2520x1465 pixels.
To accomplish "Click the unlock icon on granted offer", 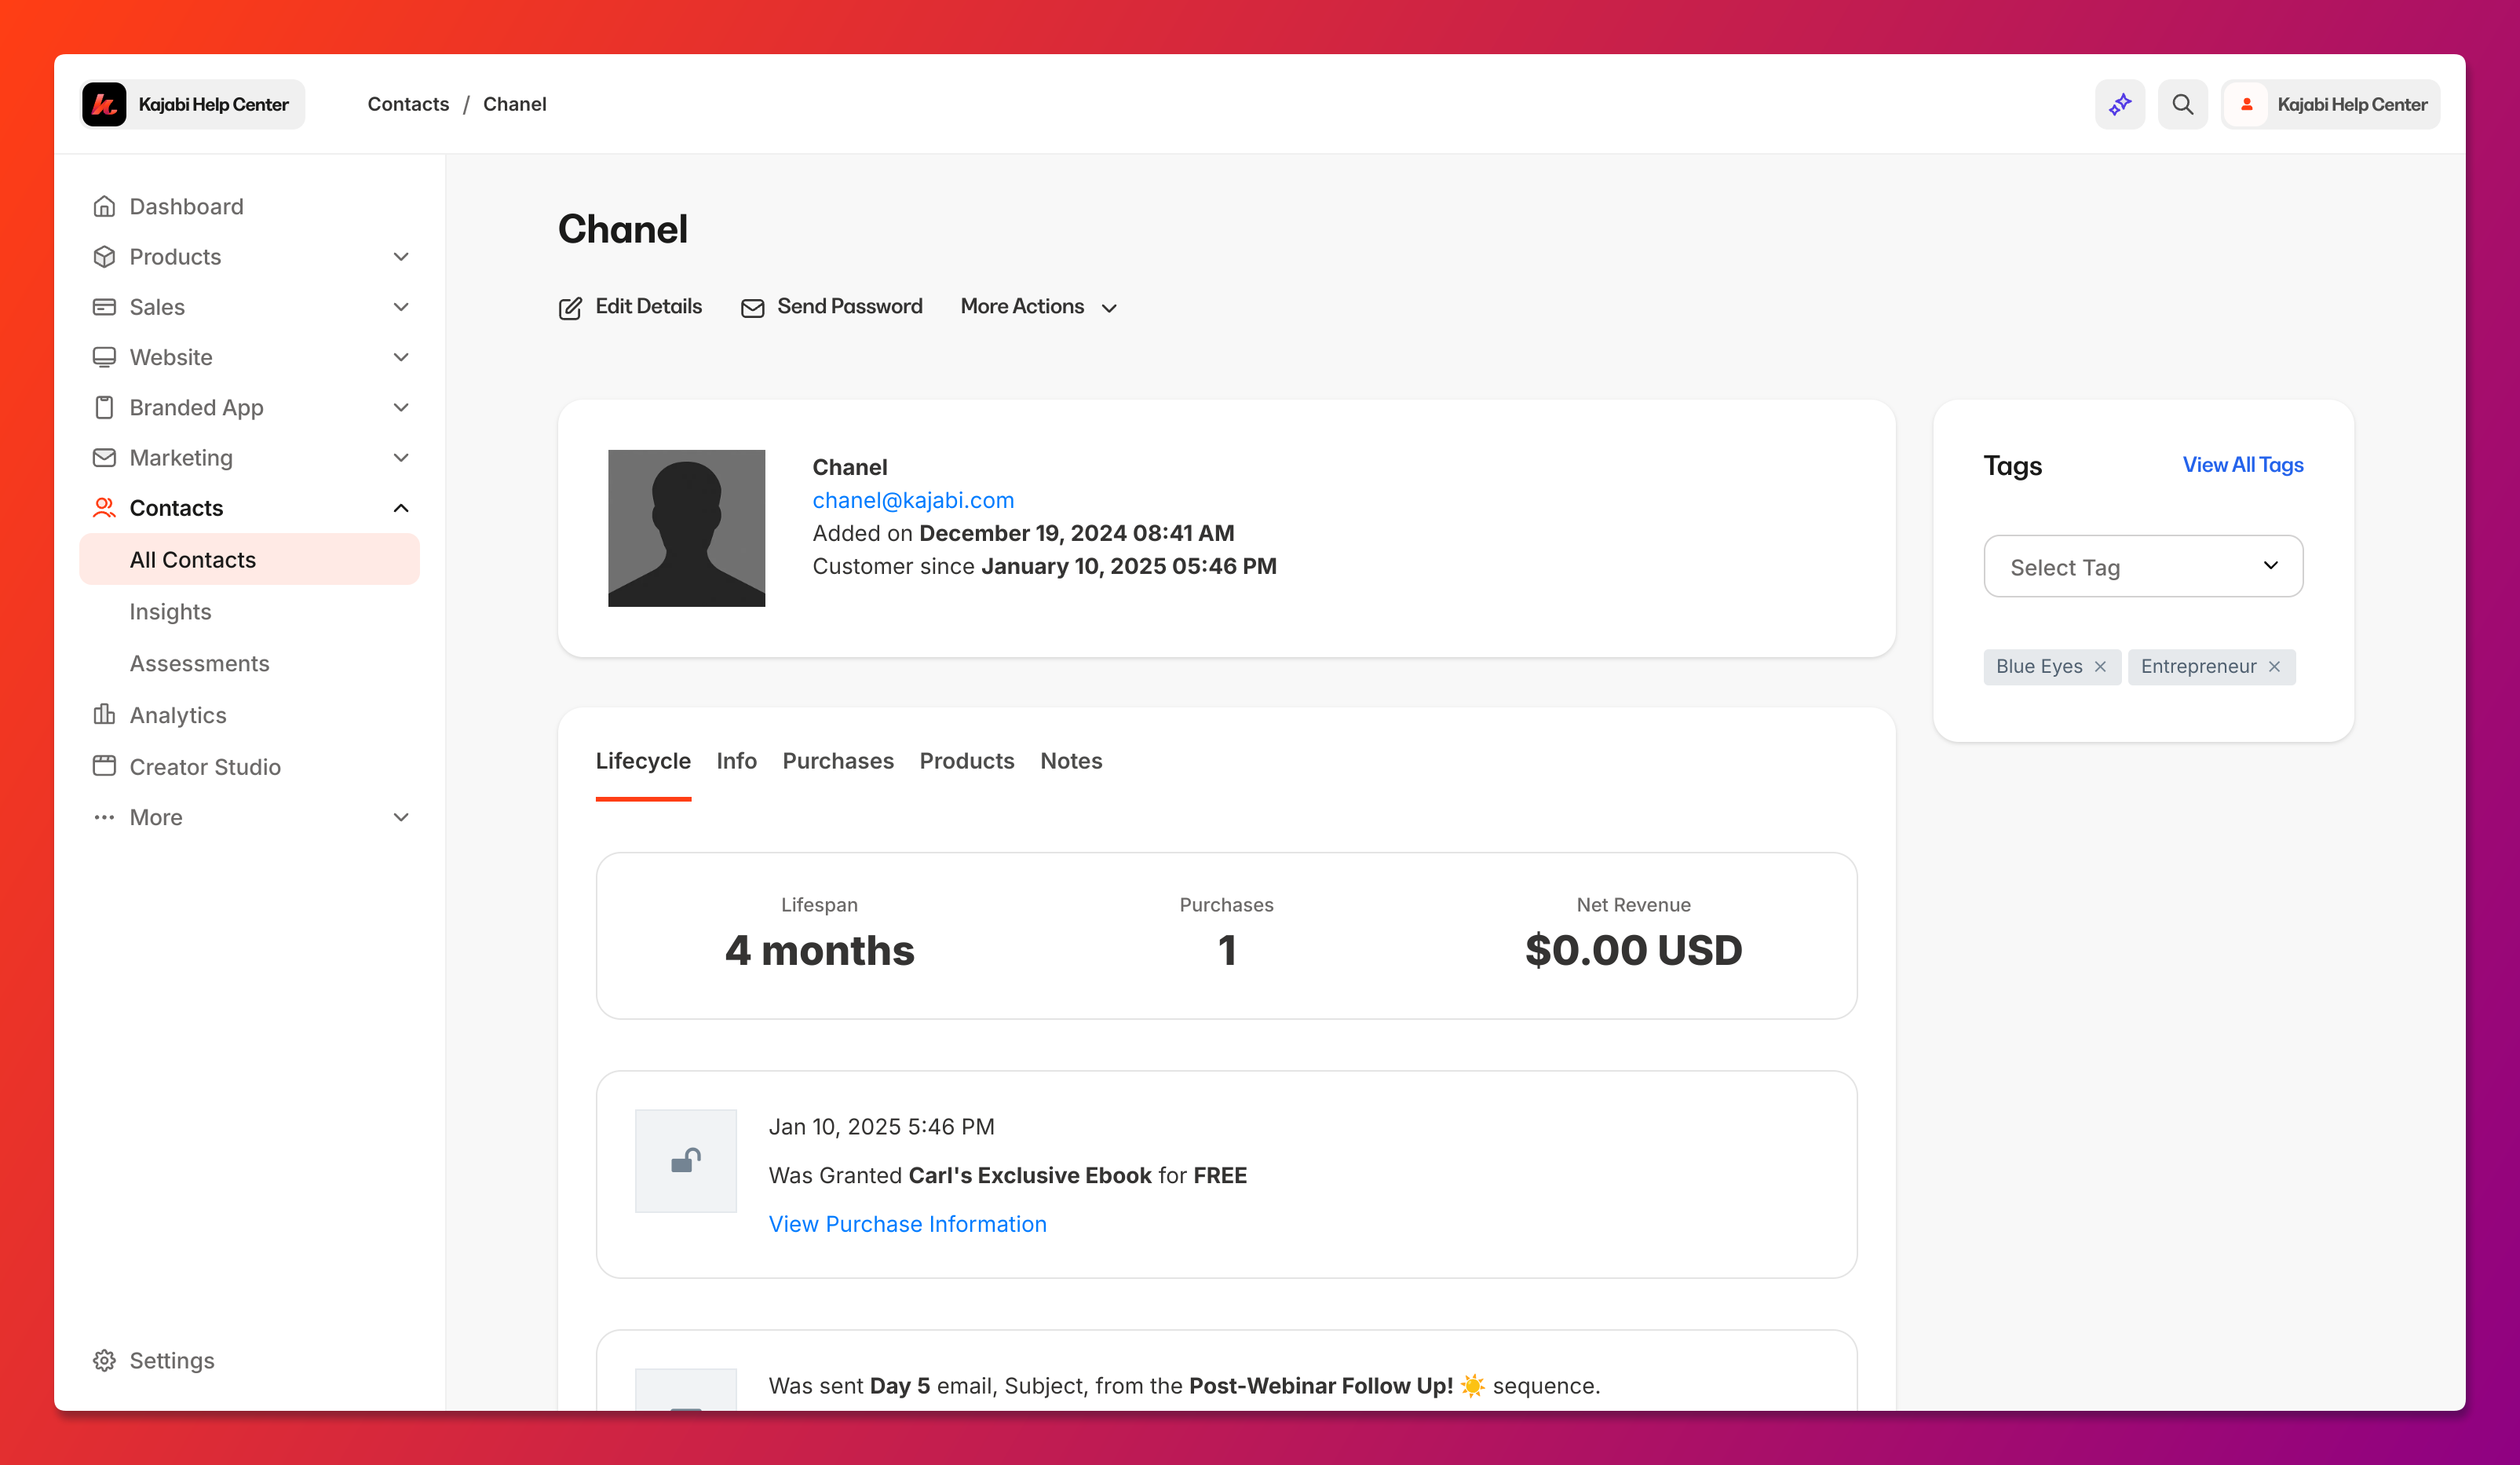I will pos(686,1160).
